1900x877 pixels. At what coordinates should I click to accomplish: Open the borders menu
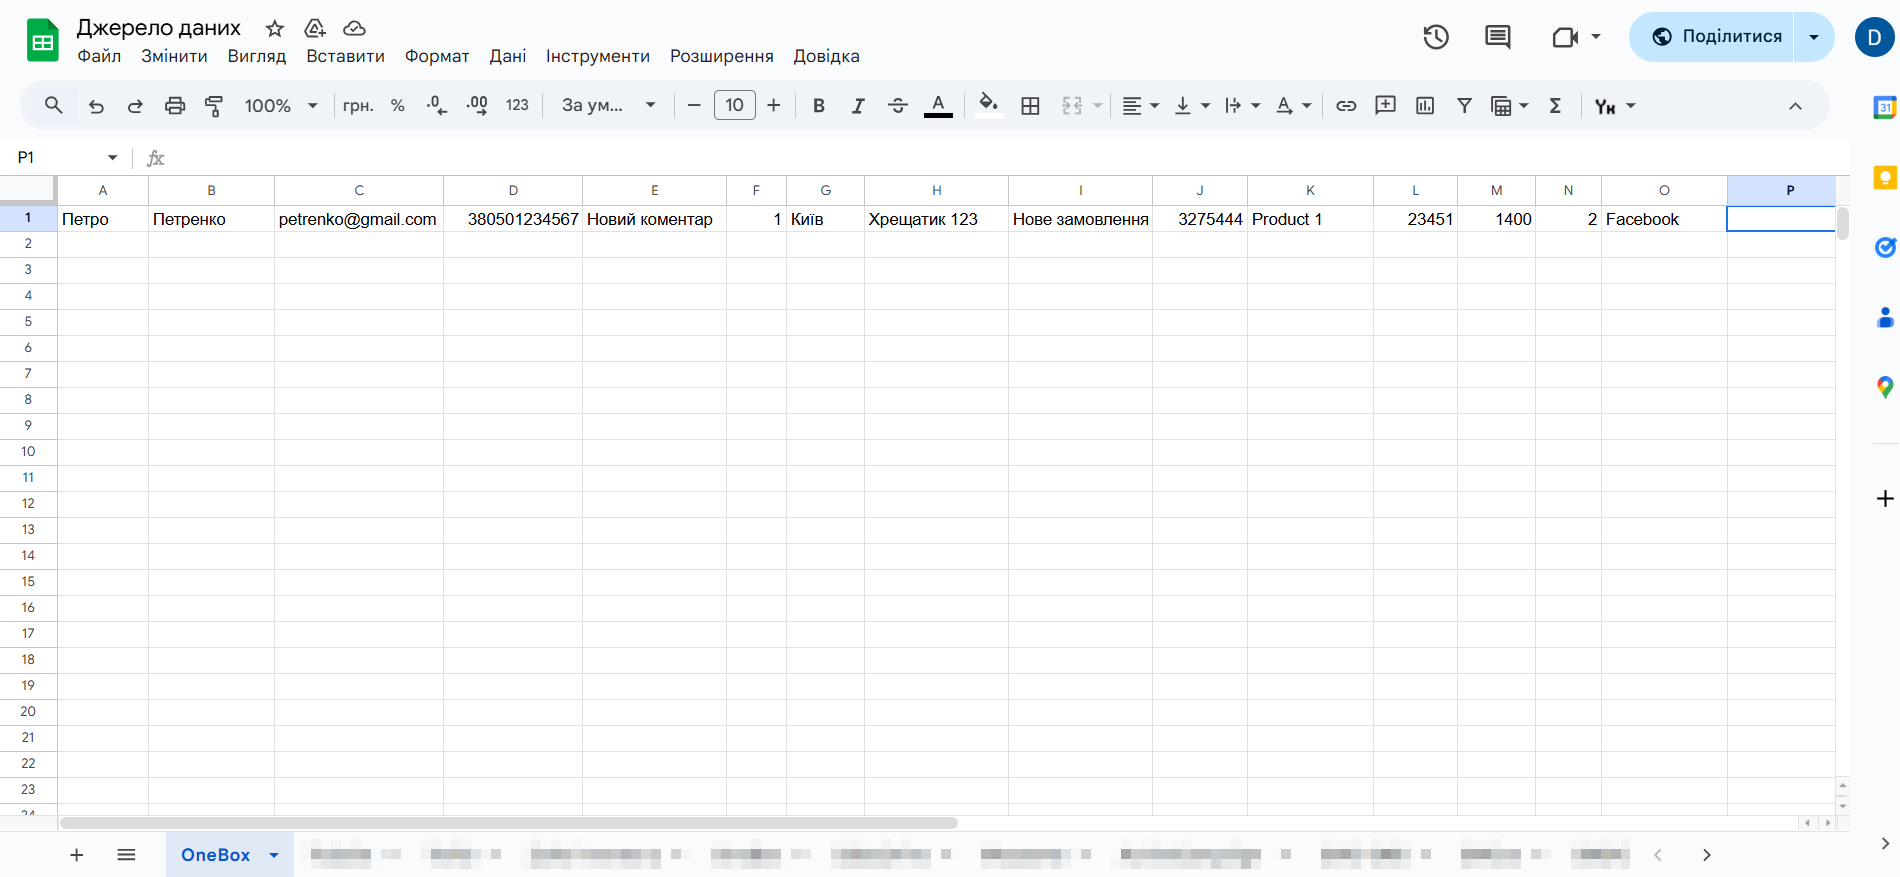[1030, 105]
